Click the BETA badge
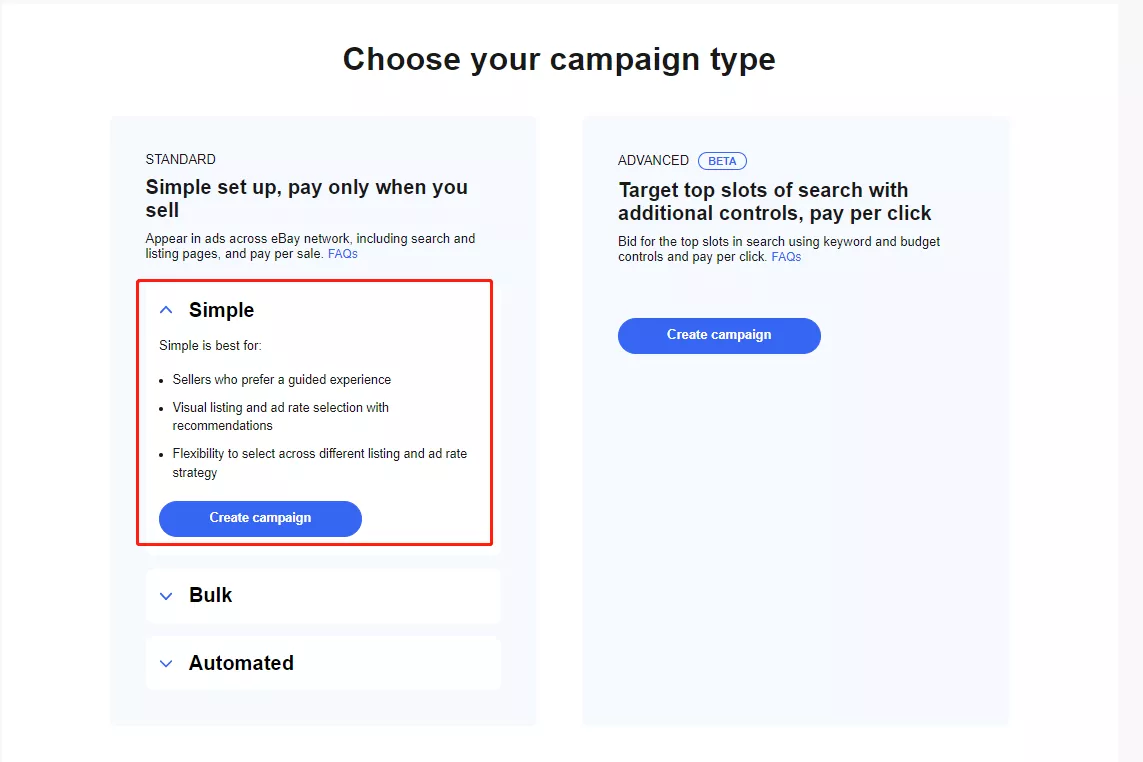The image size is (1143, 762). [x=722, y=161]
